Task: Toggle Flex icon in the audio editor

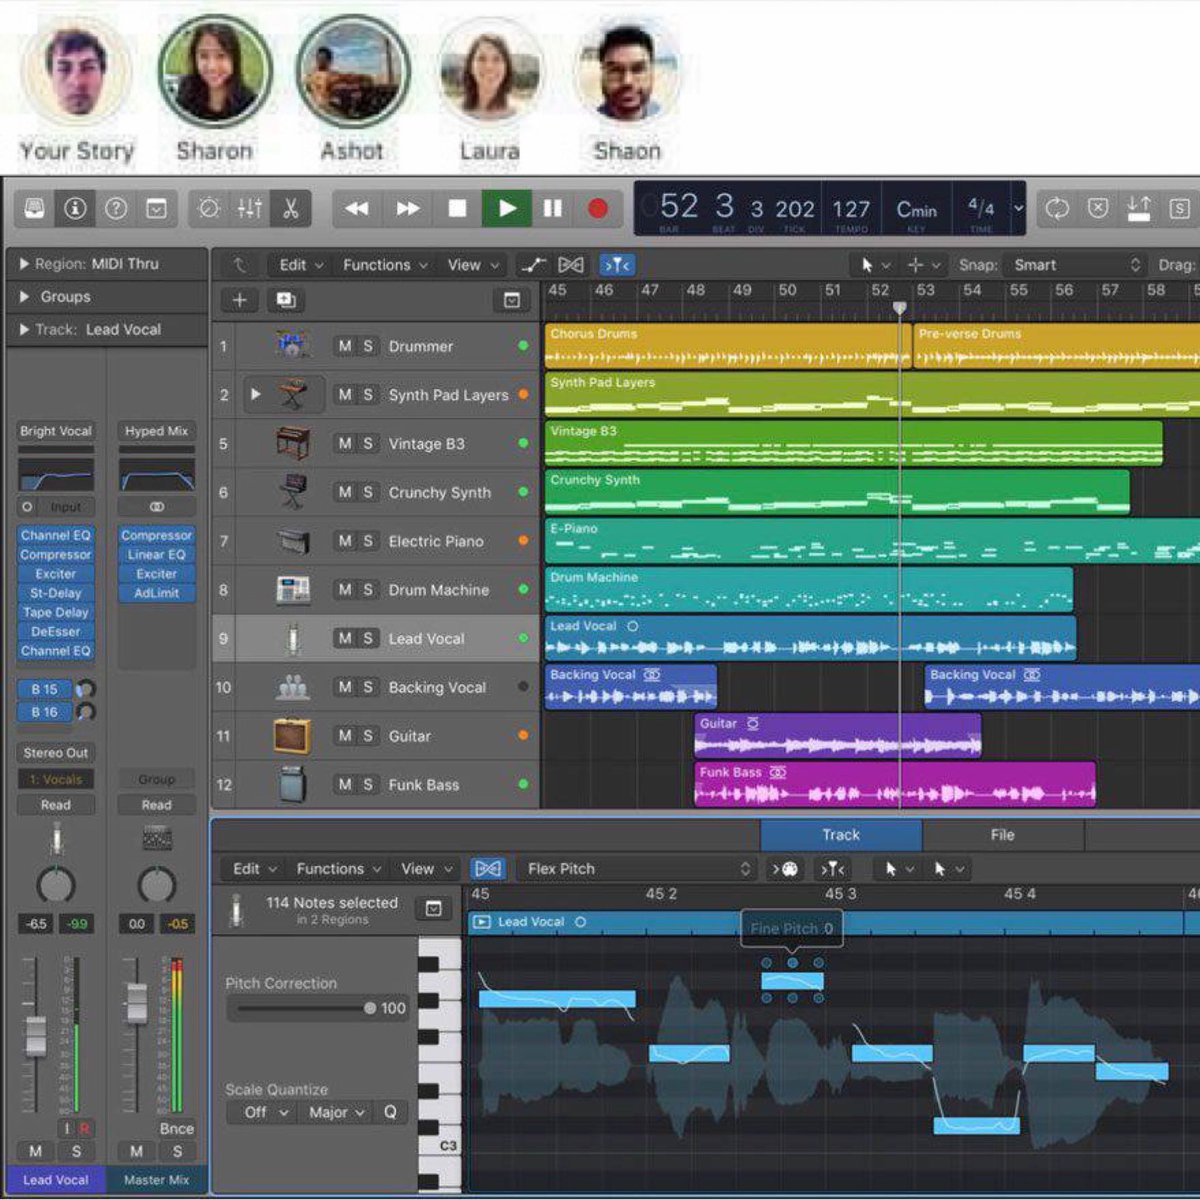Action: click(487, 869)
